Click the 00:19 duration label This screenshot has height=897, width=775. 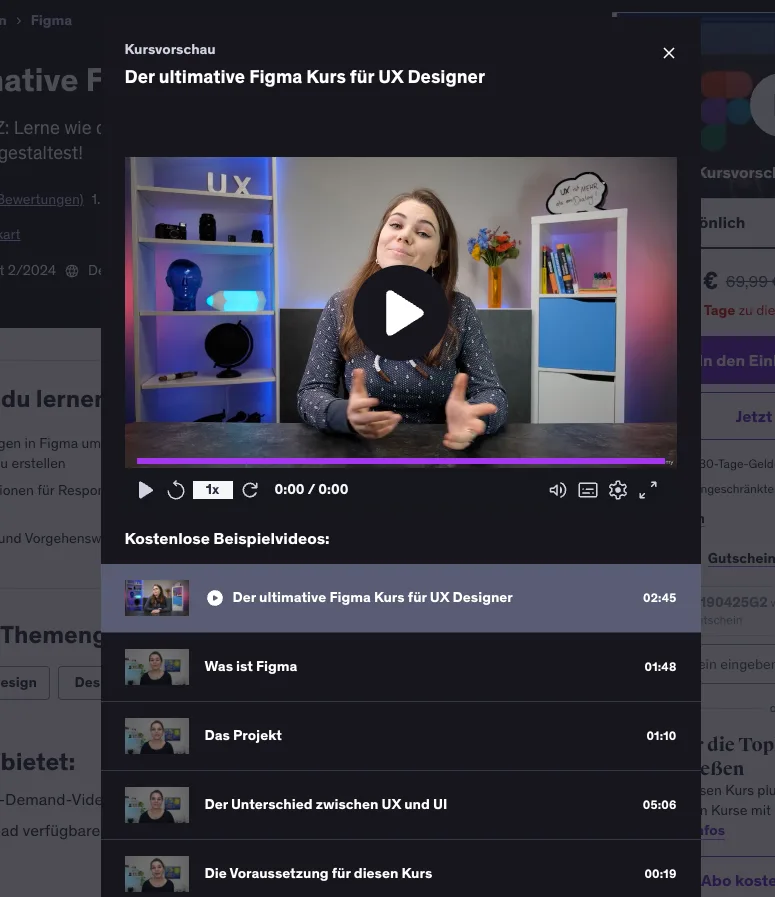point(660,874)
